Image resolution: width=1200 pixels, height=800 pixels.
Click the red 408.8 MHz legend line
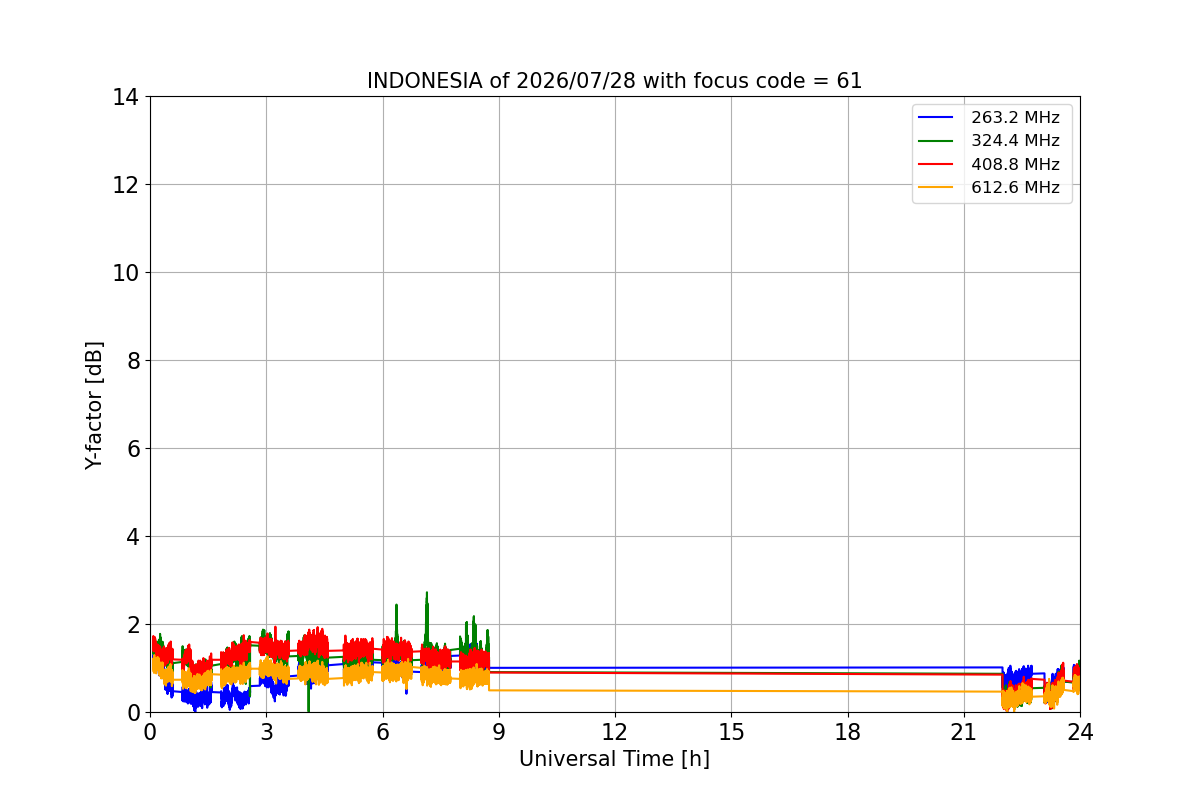(x=936, y=165)
